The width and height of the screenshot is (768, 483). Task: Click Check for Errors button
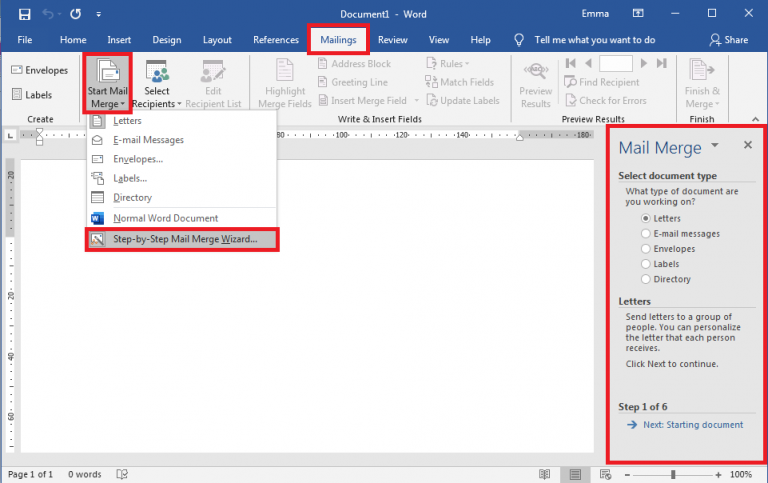pos(605,100)
